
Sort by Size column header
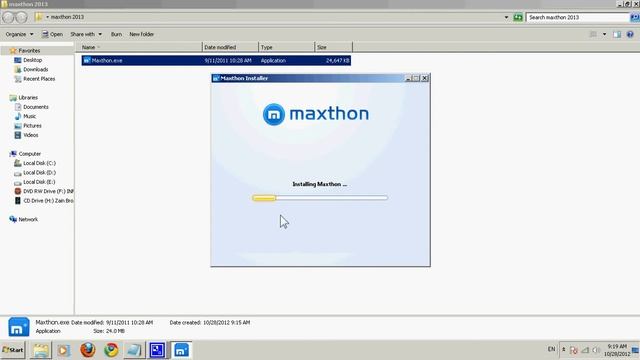[333, 47]
